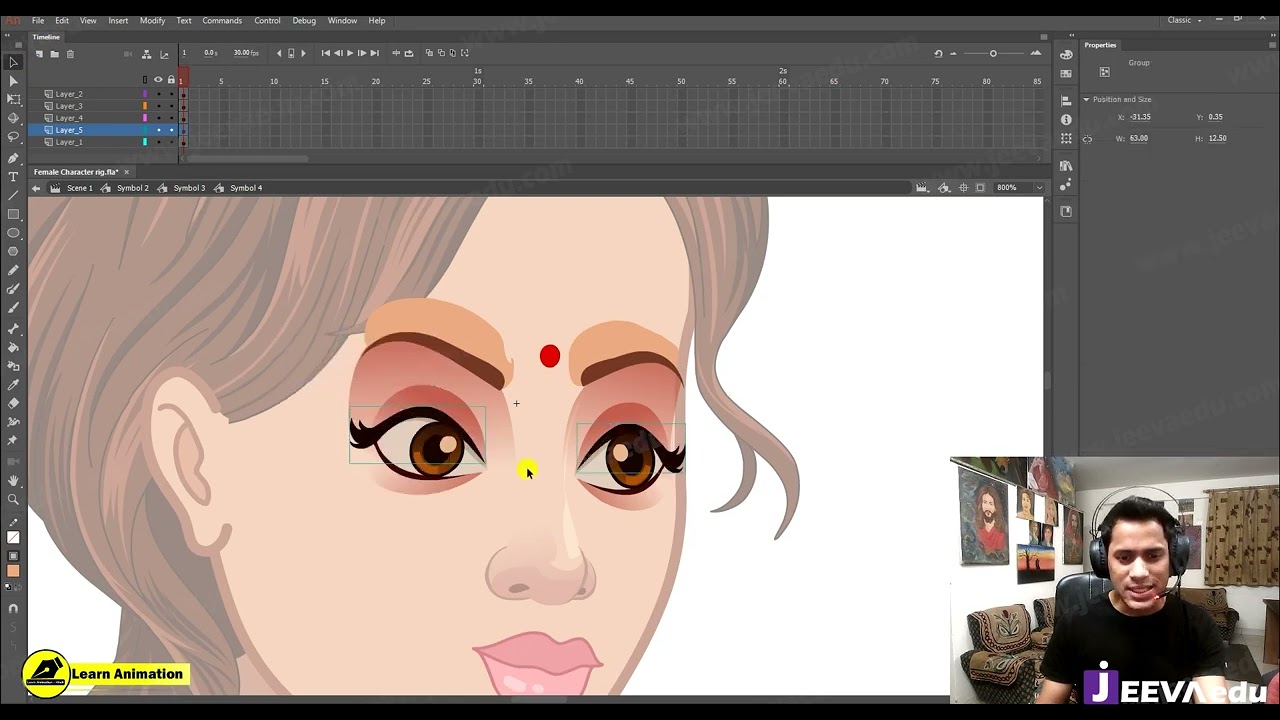Select the 3D Rotation tool
Viewport: 1280px width, 720px height.
(13, 118)
